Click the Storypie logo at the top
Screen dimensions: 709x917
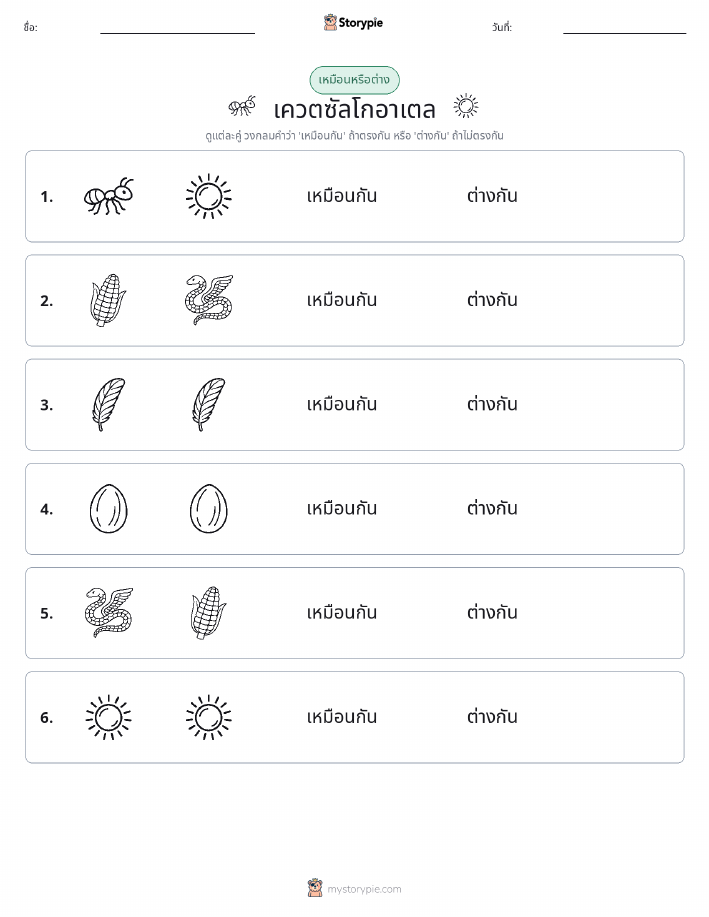[x=353, y=23]
